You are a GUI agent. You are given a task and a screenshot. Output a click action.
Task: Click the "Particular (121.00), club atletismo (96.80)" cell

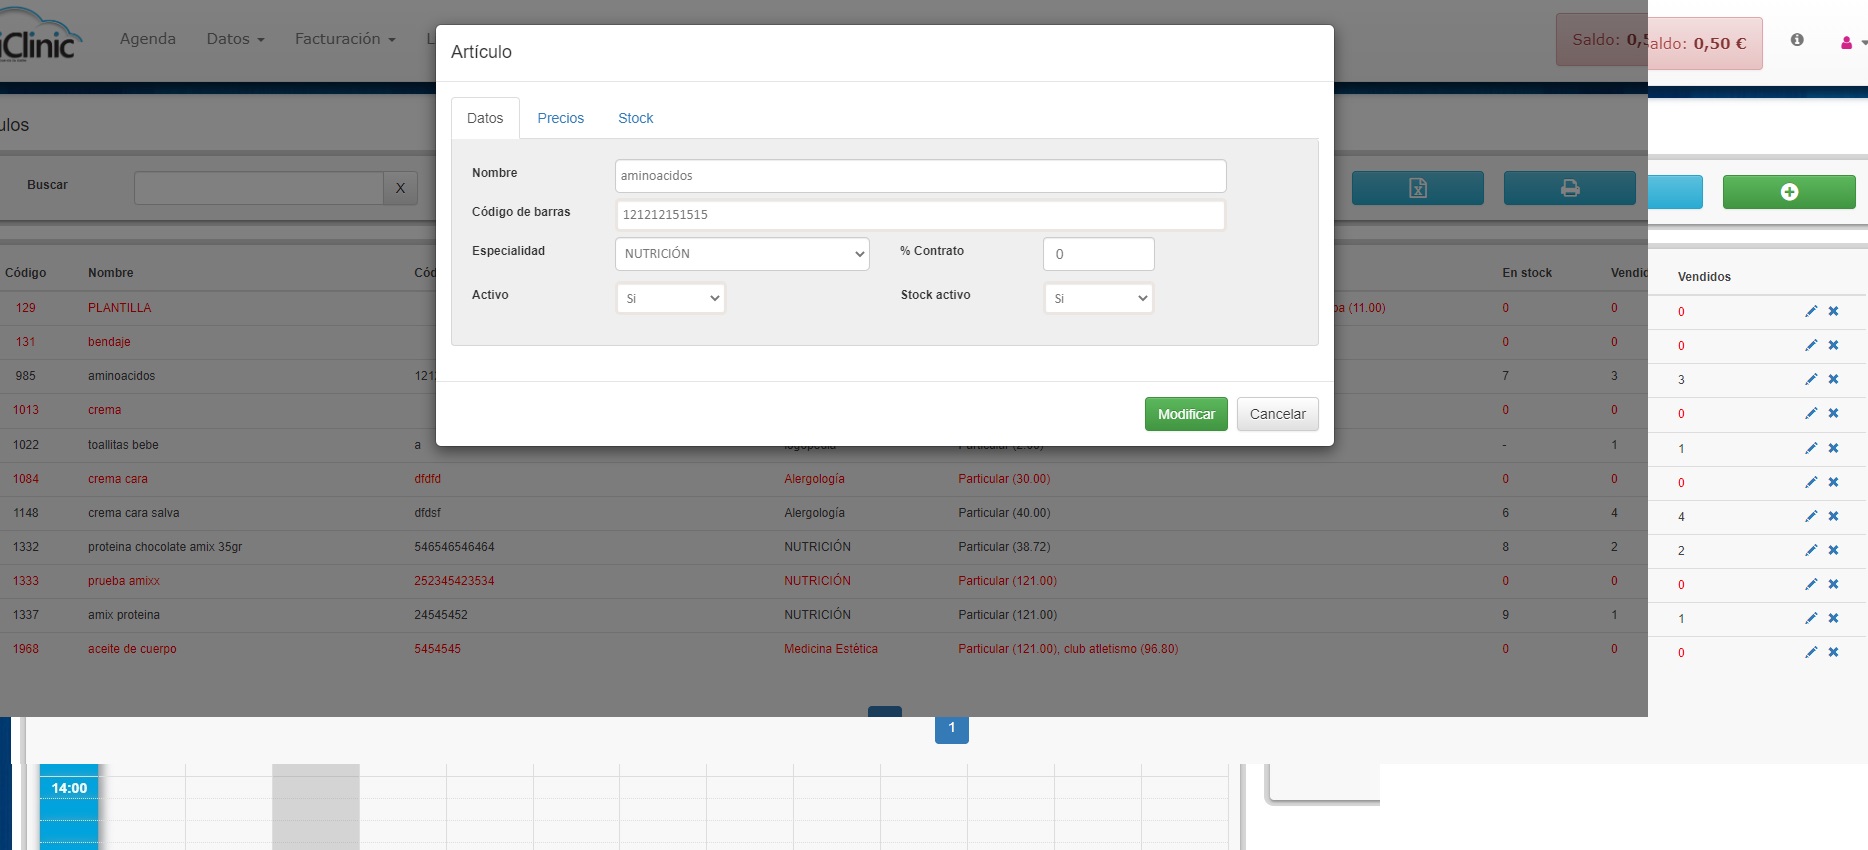coord(1068,649)
